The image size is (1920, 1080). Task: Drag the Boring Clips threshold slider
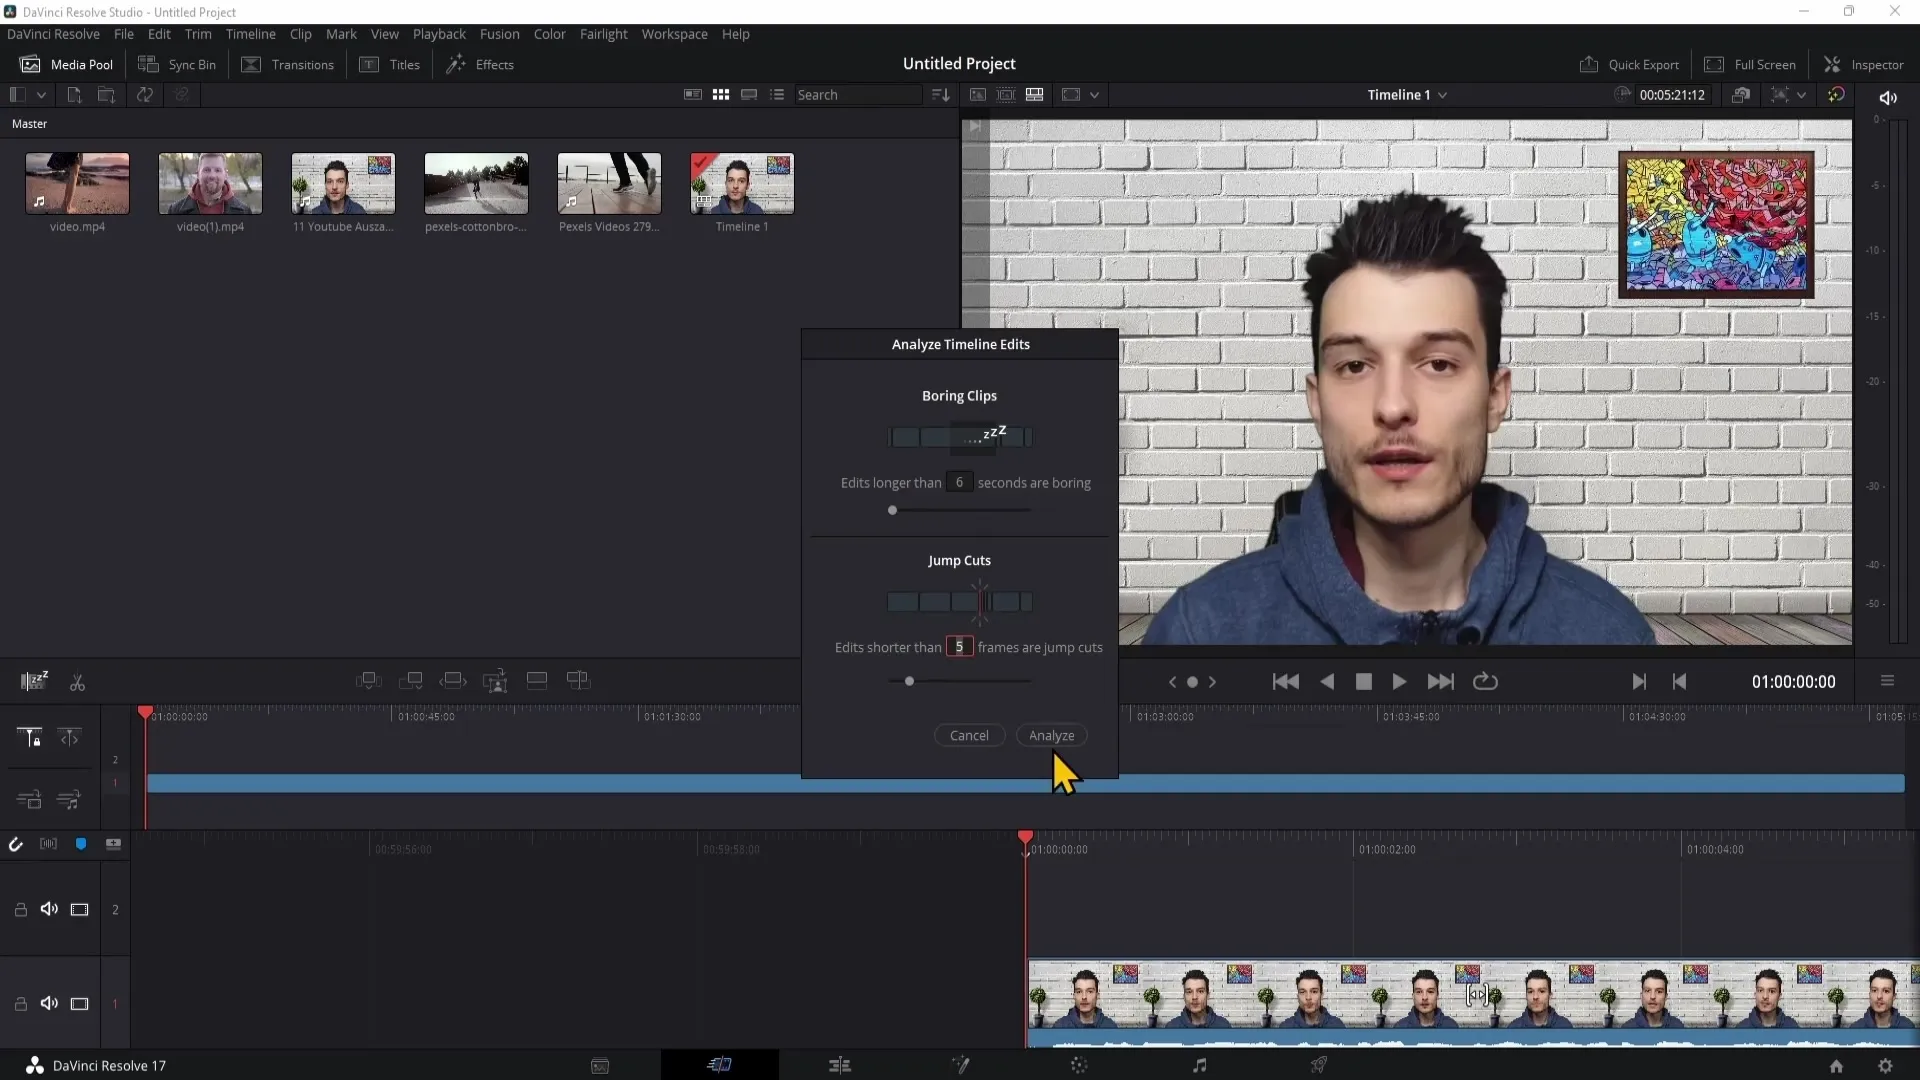891,512
